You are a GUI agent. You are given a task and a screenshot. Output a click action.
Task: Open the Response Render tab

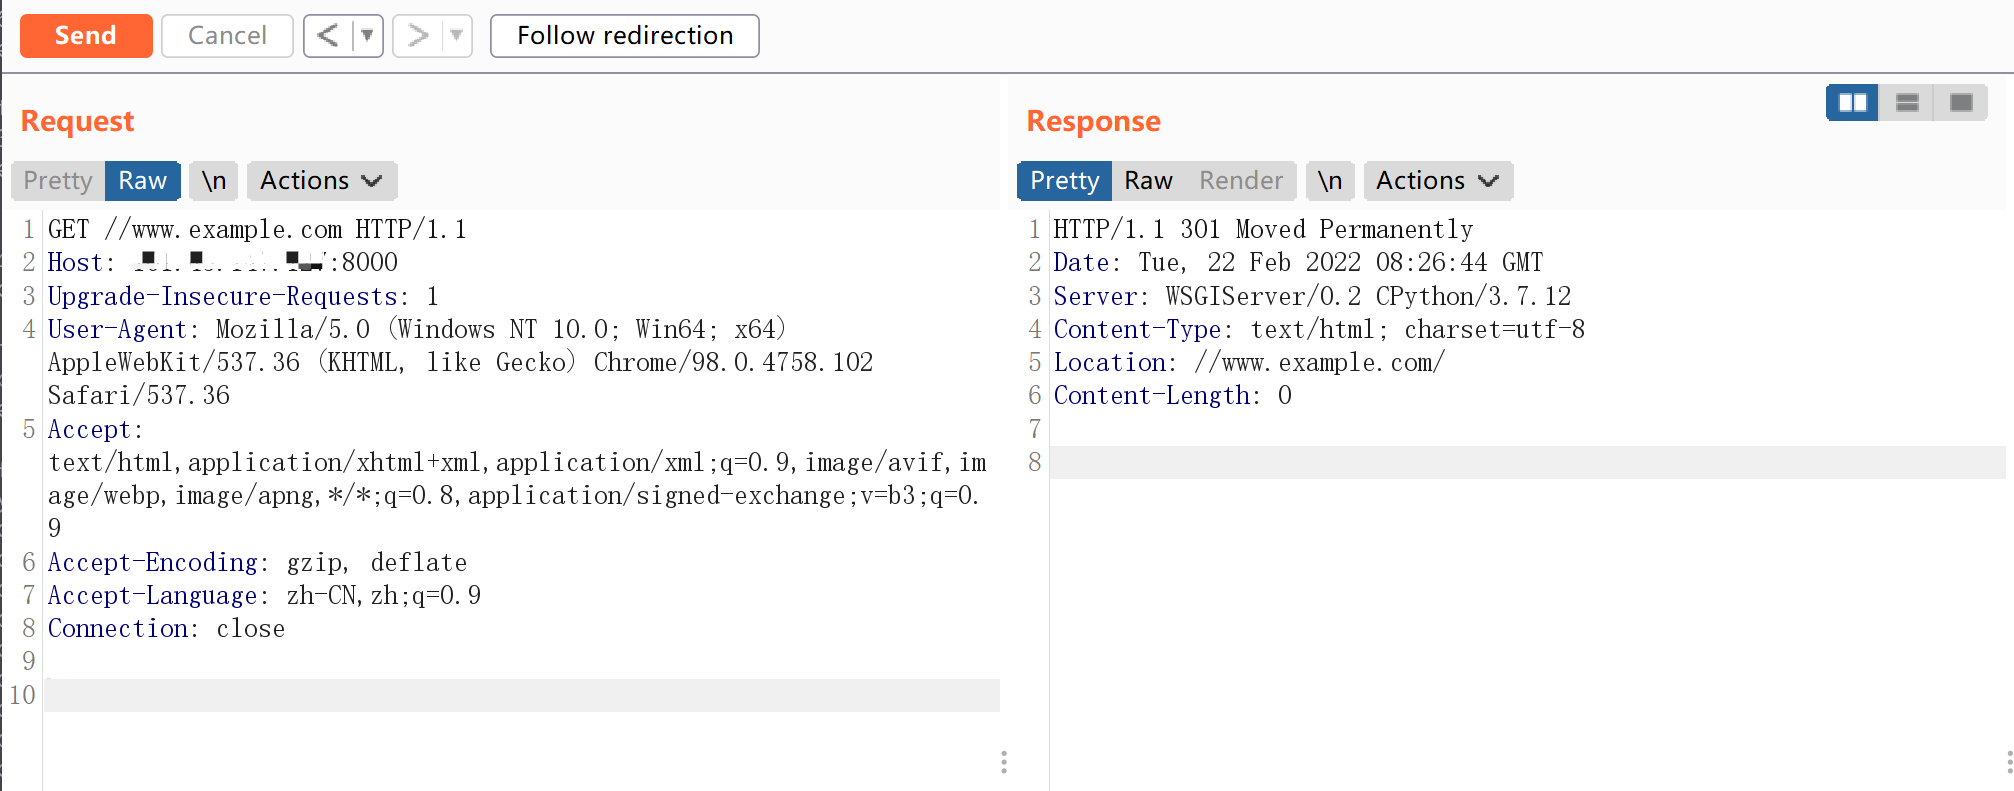[x=1240, y=181]
